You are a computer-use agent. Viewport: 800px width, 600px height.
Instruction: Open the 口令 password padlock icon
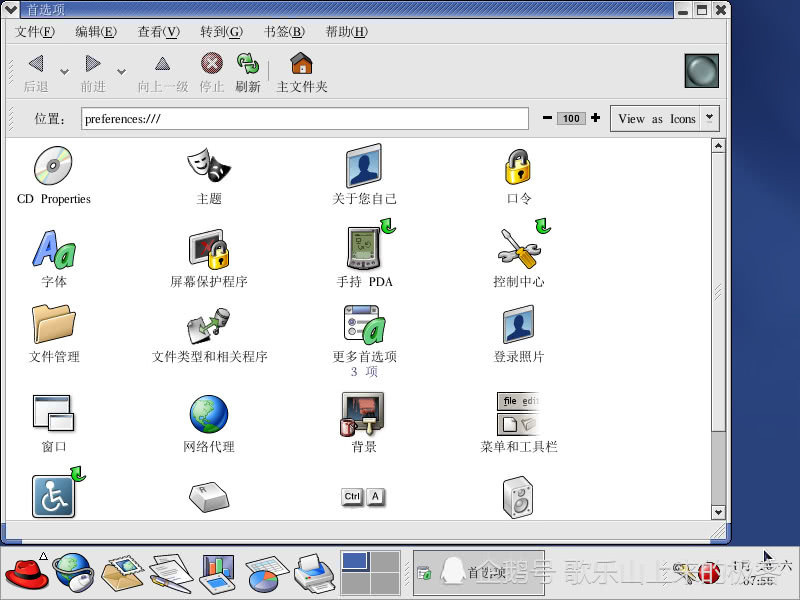click(x=518, y=166)
